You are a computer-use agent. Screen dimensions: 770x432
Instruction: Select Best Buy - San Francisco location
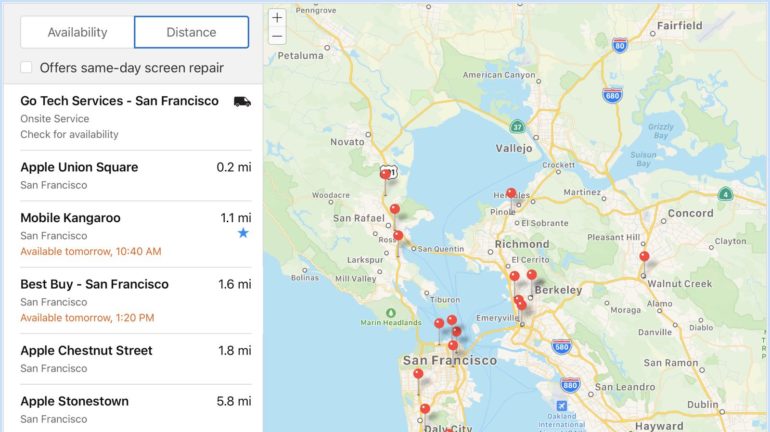pyautogui.click(x=94, y=284)
